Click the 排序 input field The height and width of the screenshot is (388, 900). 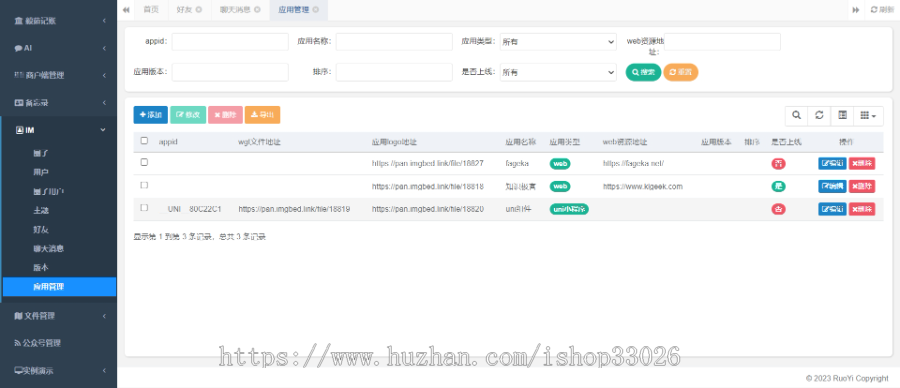click(394, 72)
